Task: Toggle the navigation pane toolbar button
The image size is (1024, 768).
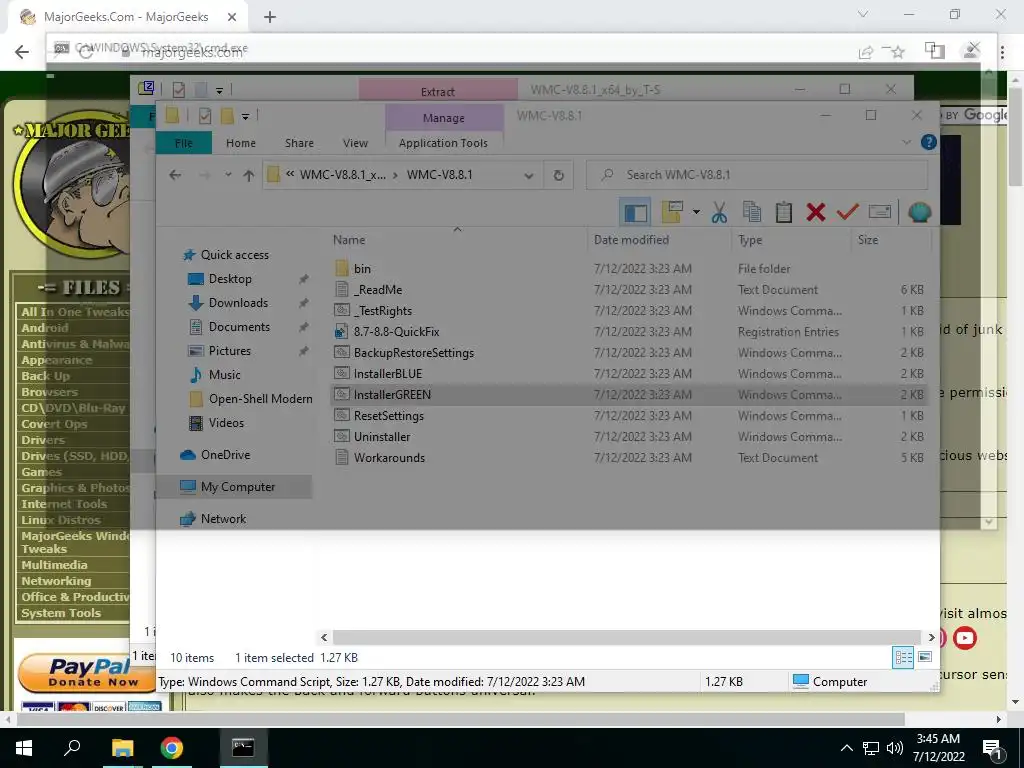Action: point(635,212)
